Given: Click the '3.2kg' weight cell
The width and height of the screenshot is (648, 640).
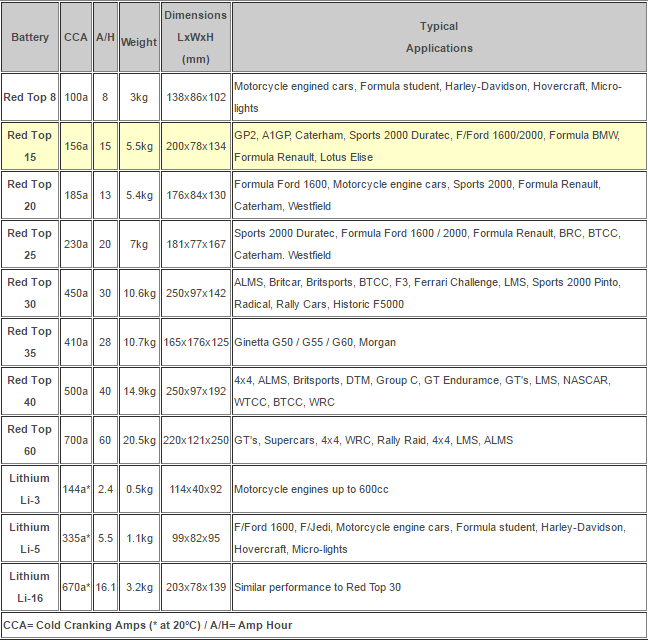Looking at the screenshot, I should pos(139,587).
